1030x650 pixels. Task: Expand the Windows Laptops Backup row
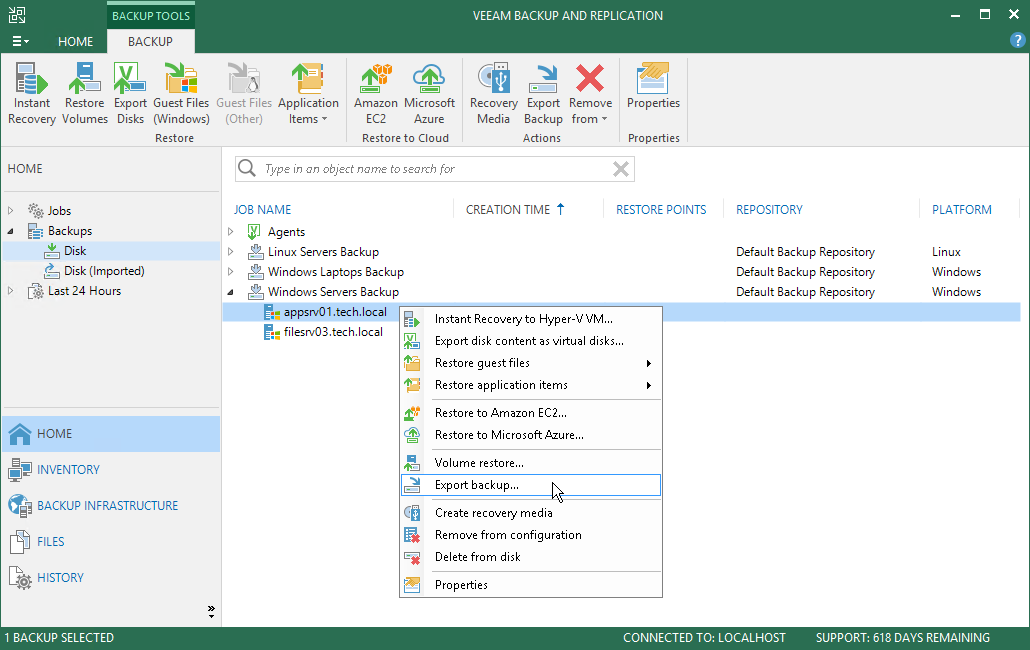click(x=231, y=272)
